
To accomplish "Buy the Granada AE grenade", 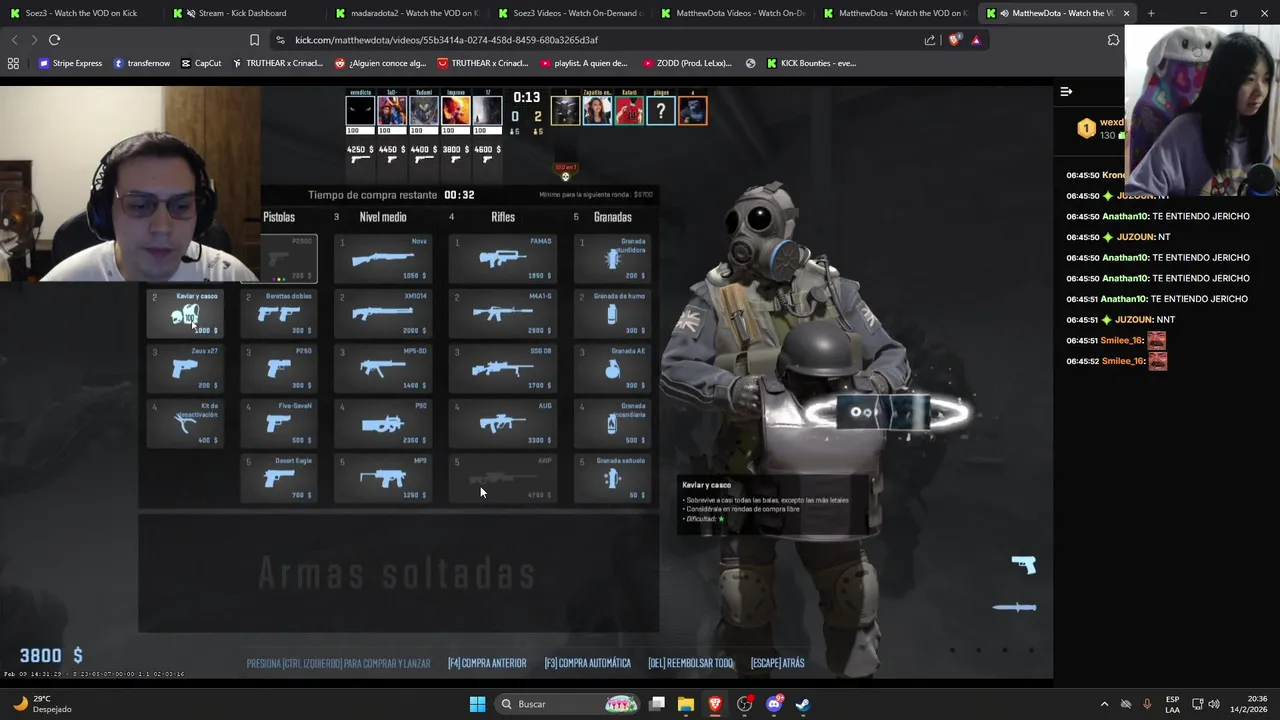I will tap(613, 368).
